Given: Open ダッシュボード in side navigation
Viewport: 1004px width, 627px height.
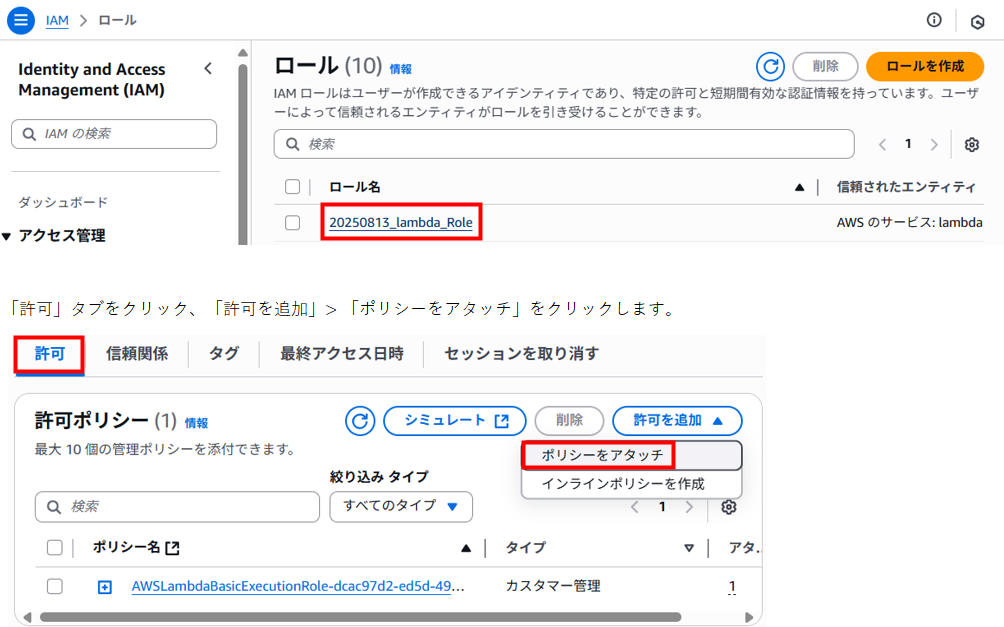Looking at the screenshot, I should pyautogui.click(x=63, y=202).
